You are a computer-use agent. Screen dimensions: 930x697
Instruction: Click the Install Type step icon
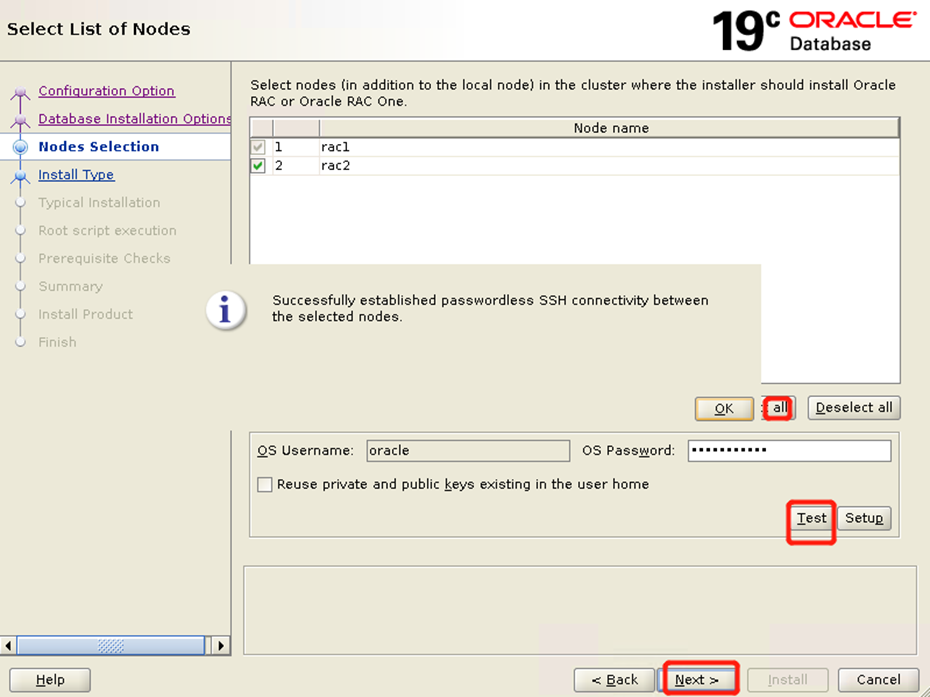pos(20,176)
